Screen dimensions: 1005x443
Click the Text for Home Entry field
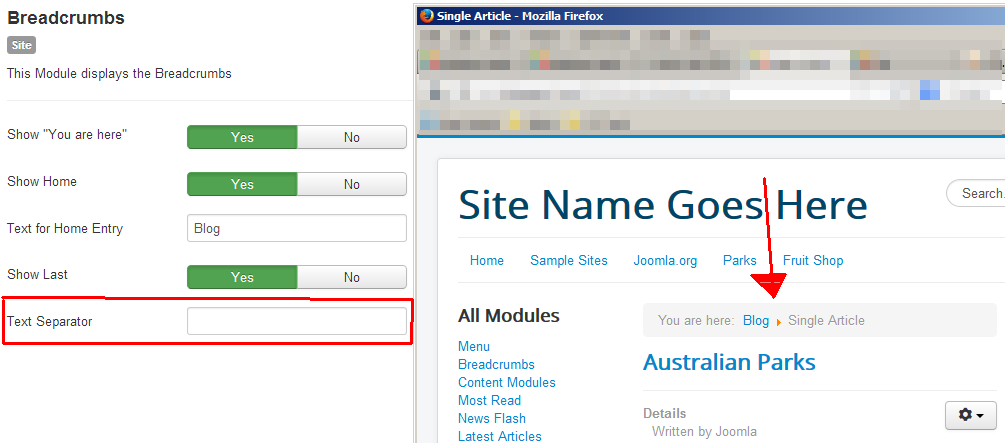pyautogui.click(x=296, y=228)
